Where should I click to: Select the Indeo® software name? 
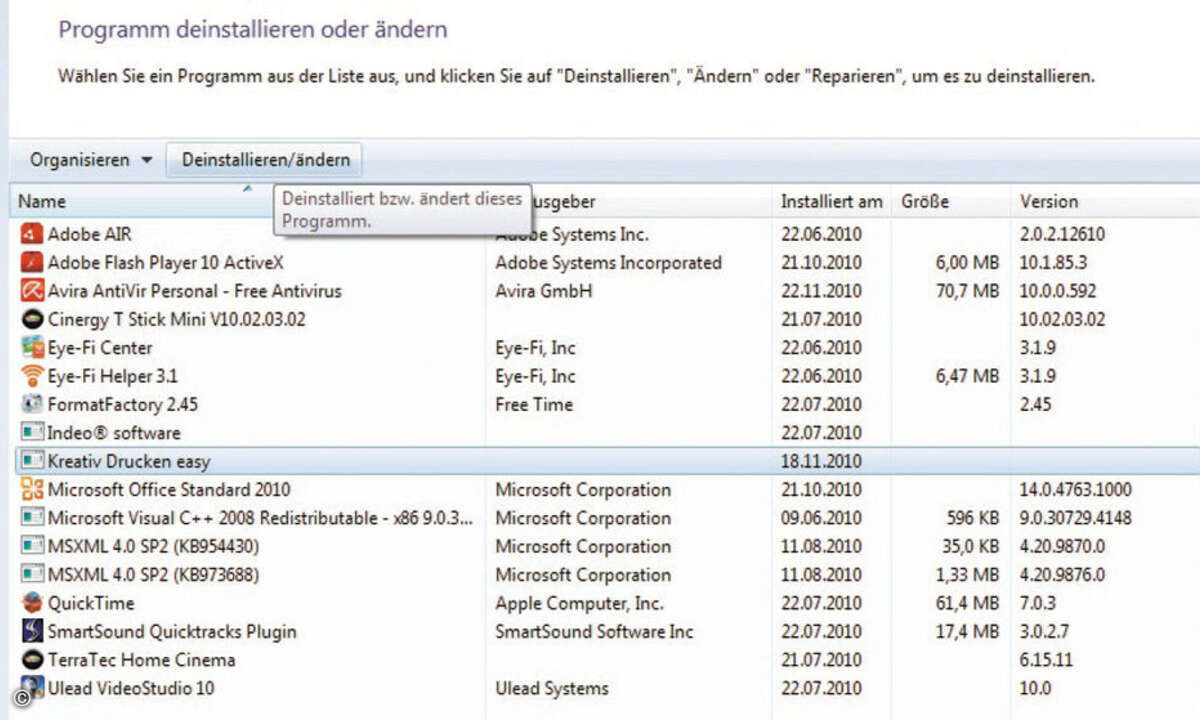point(114,433)
